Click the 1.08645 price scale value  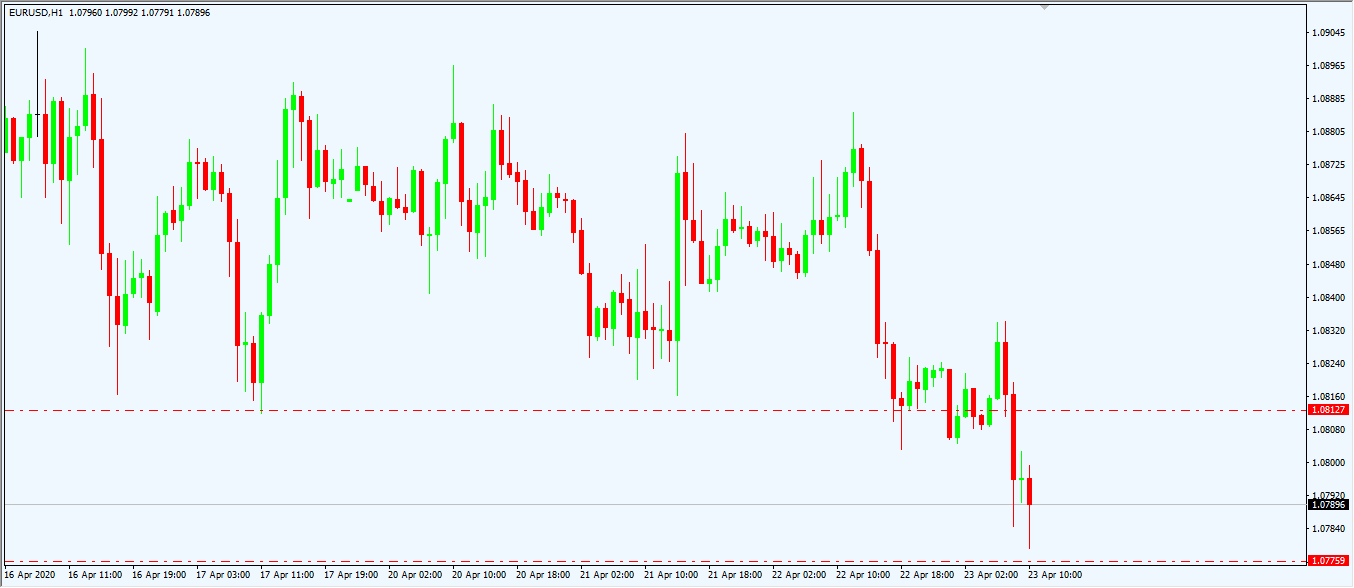(1328, 198)
